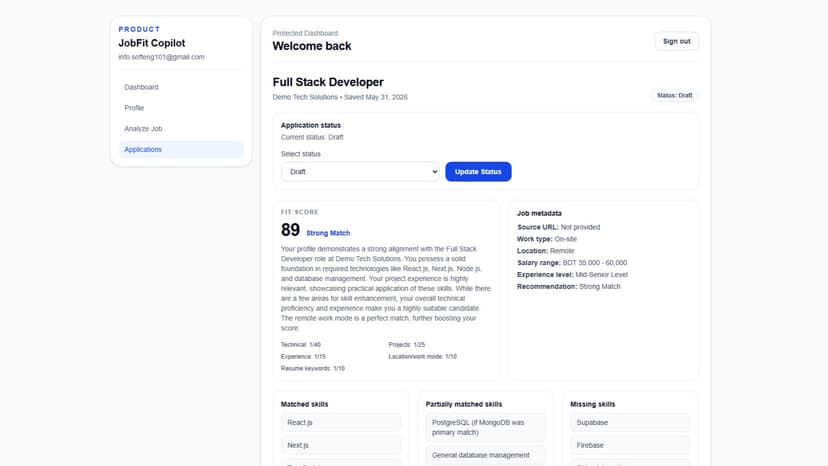The image size is (828, 466).
Task: Click the Firebase missing skill chip
Action: tap(630, 445)
